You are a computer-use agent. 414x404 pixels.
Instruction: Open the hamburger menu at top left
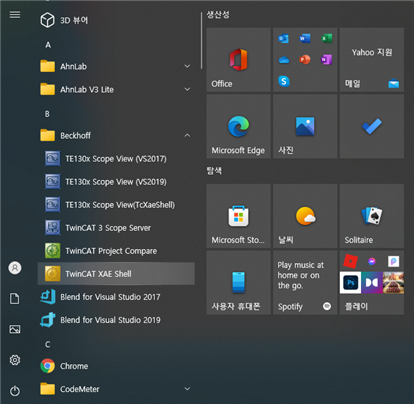click(15, 15)
